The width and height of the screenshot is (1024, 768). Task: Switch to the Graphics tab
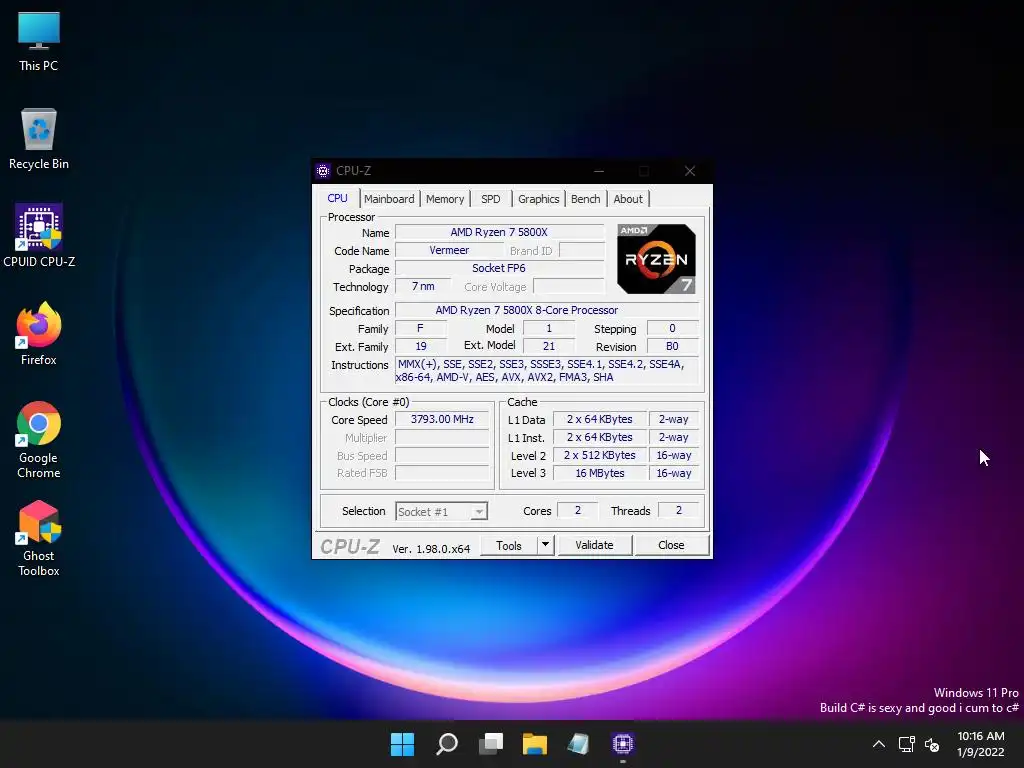pos(539,199)
